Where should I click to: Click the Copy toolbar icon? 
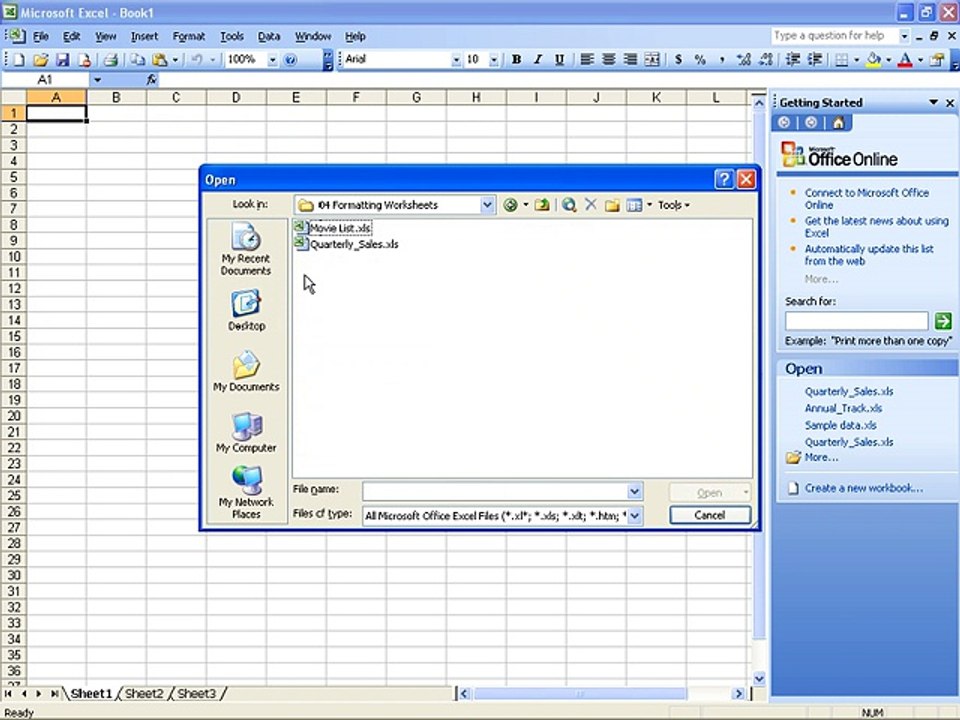138,59
